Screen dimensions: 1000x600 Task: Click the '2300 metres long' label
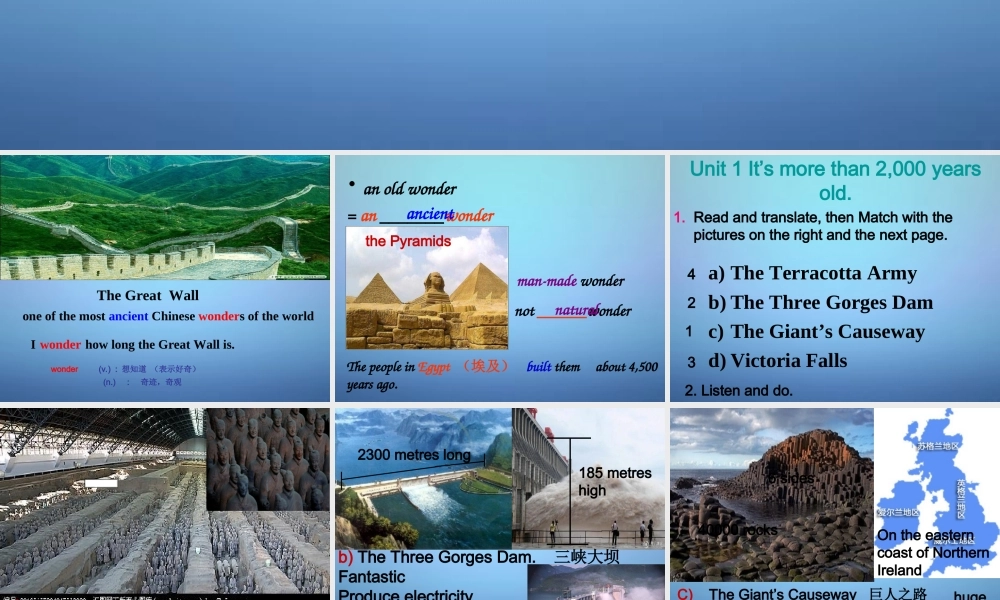[414, 455]
